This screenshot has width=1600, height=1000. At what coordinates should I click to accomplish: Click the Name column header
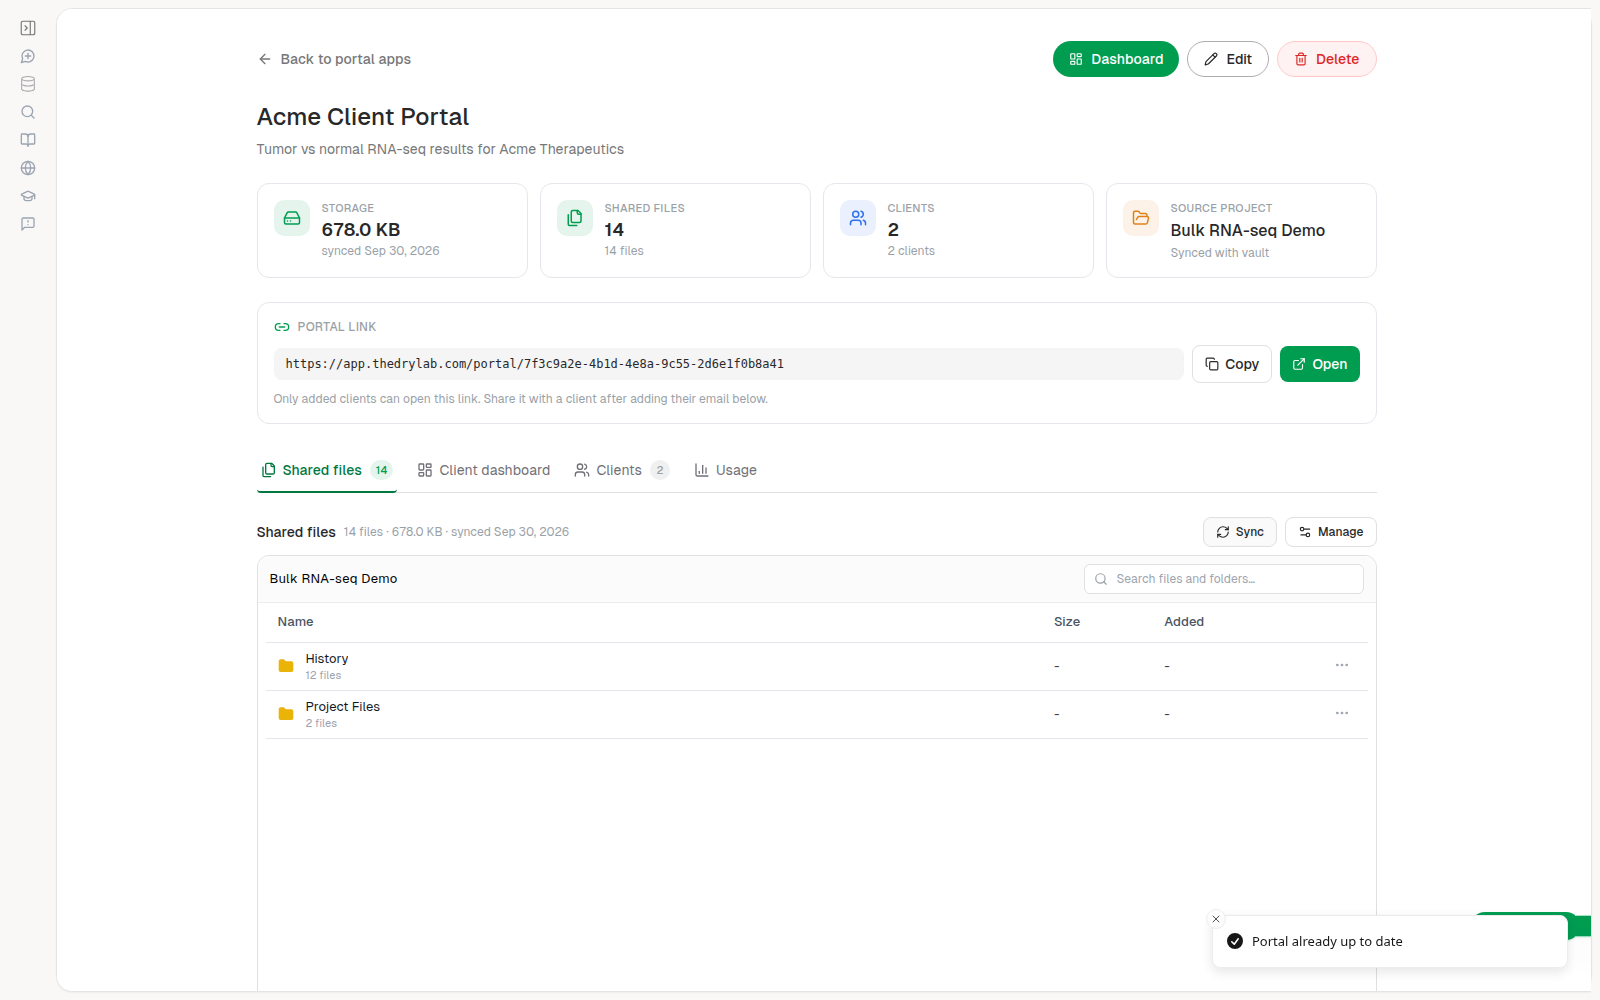pyautogui.click(x=296, y=622)
